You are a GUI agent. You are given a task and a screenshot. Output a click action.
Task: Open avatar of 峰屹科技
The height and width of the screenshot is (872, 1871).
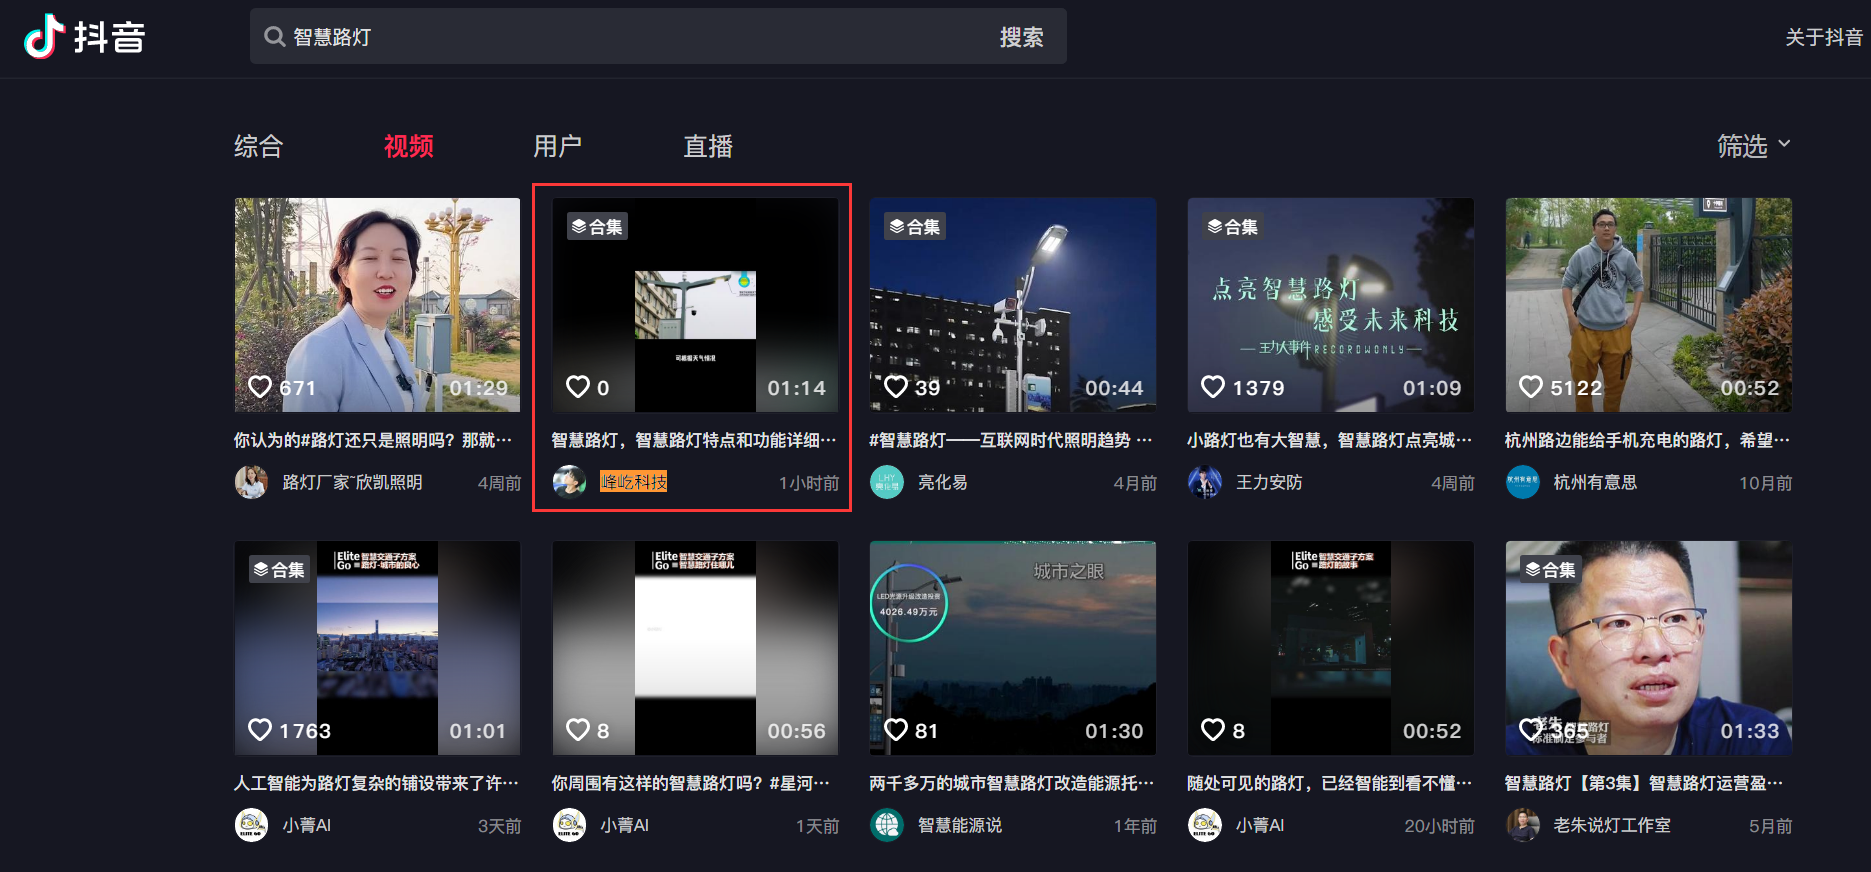coord(569,482)
